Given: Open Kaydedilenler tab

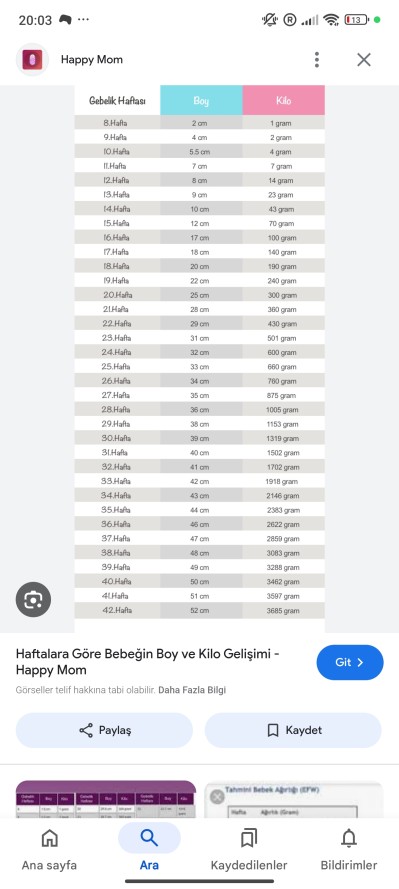Looking at the screenshot, I should [x=249, y=849].
